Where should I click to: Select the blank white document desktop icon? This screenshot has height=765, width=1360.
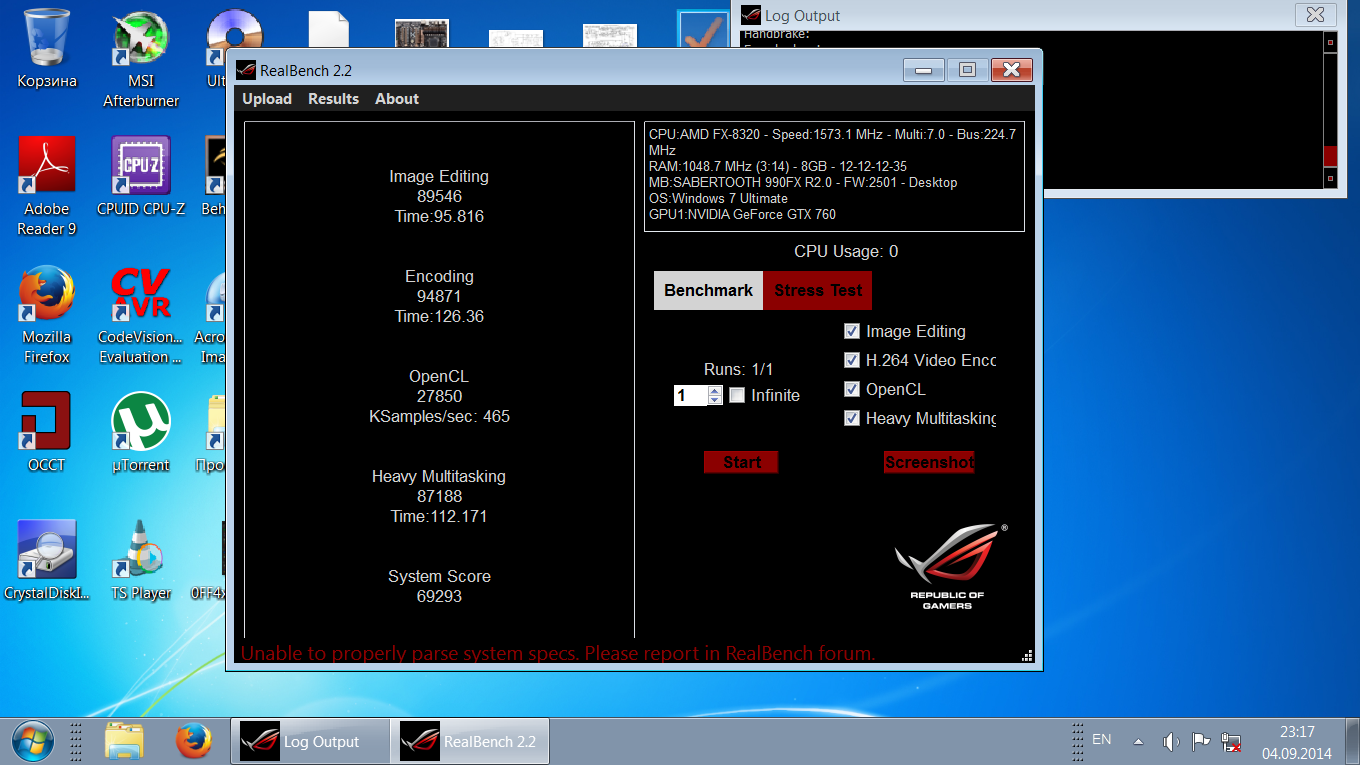coord(328,30)
